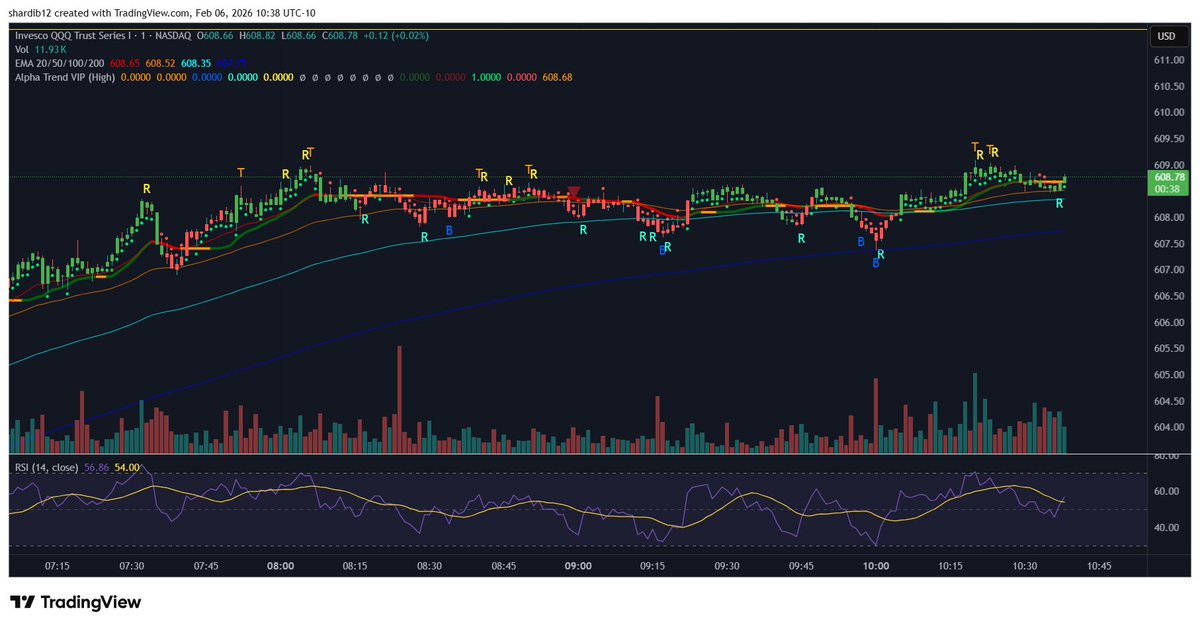The width and height of the screenshot is (1200, 627).
Task: Click the "10:30" time axis label
Action: [x=1026, y=565]
